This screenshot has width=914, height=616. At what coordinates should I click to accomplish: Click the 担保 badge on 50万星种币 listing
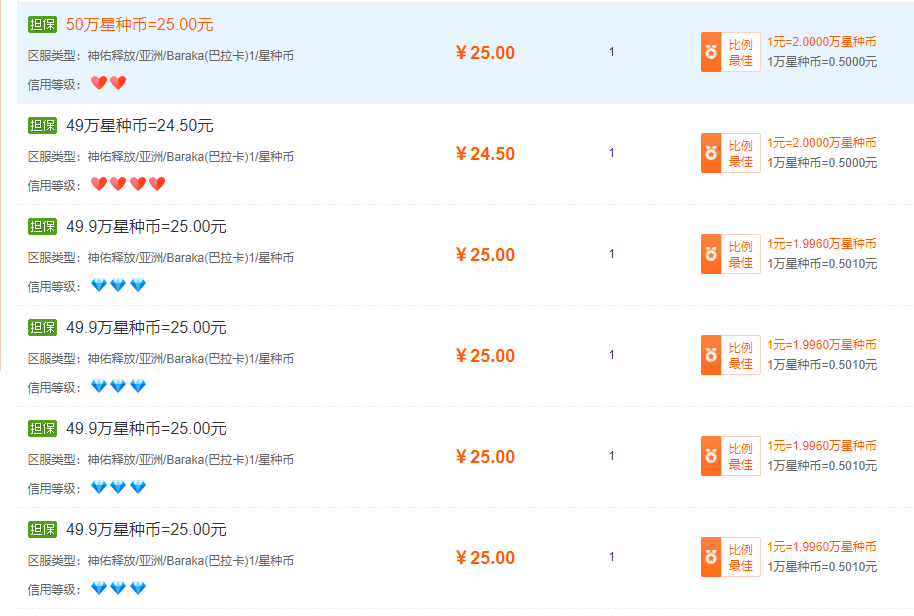pos(43,24)
